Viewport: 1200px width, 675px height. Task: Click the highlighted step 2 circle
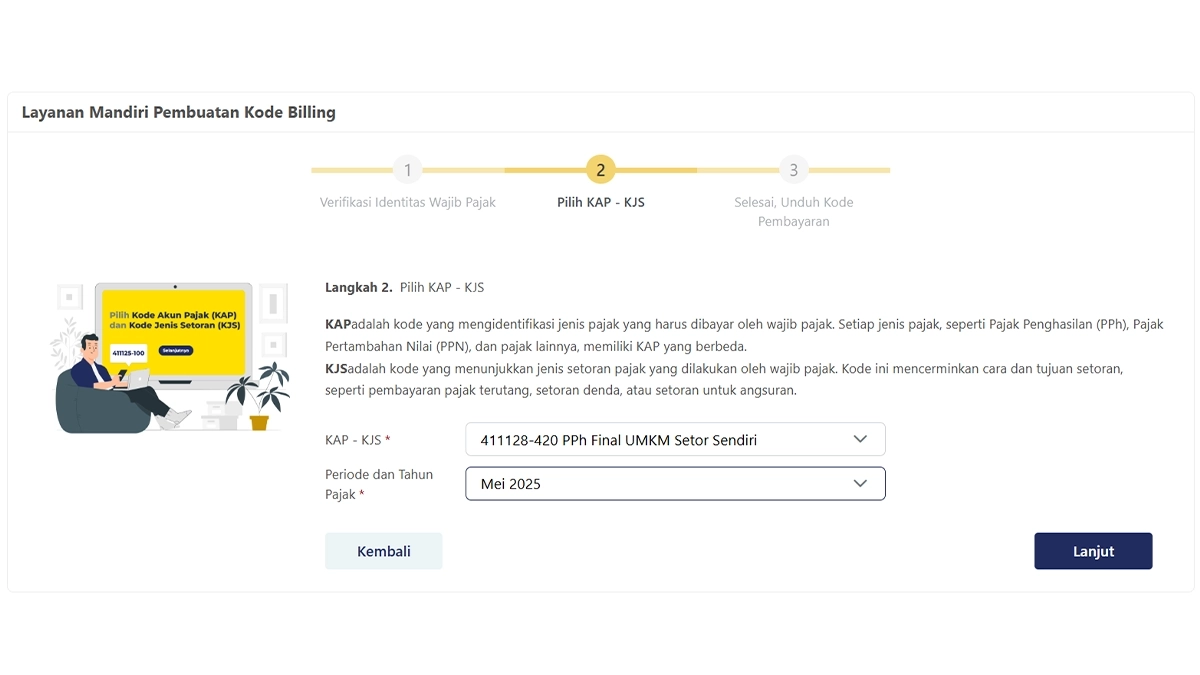(601, 170)
